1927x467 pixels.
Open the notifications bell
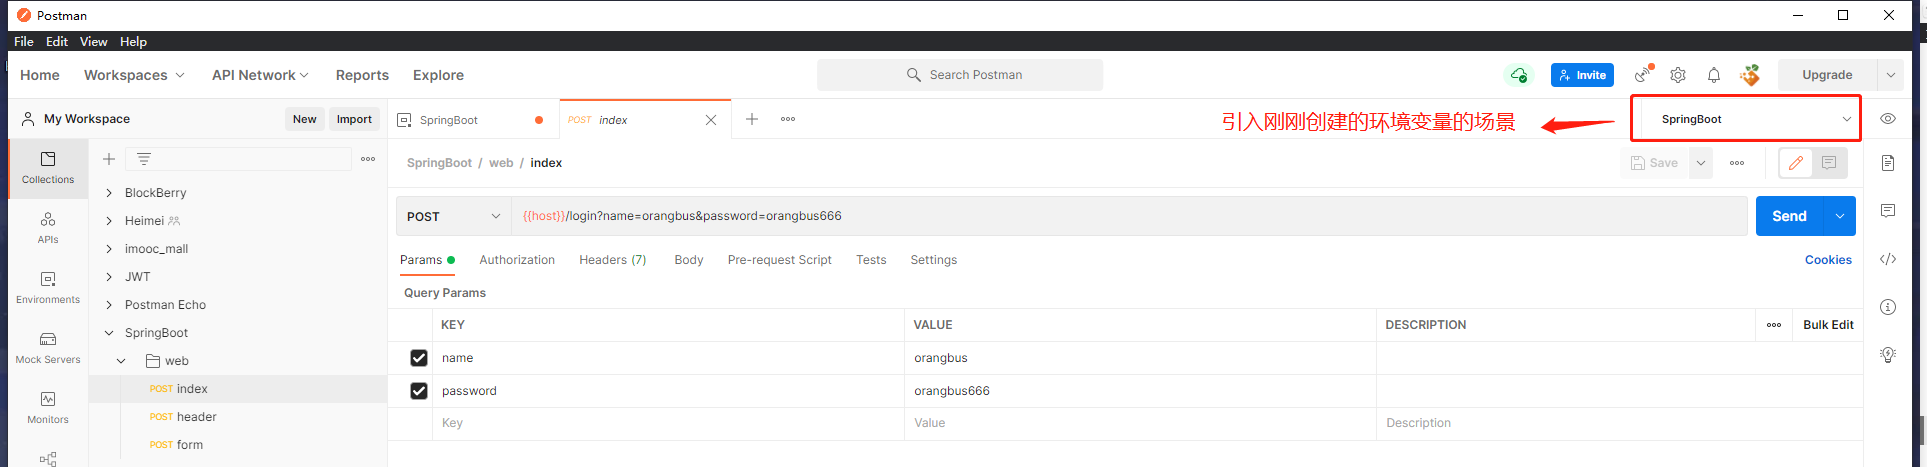point(1714,75)
